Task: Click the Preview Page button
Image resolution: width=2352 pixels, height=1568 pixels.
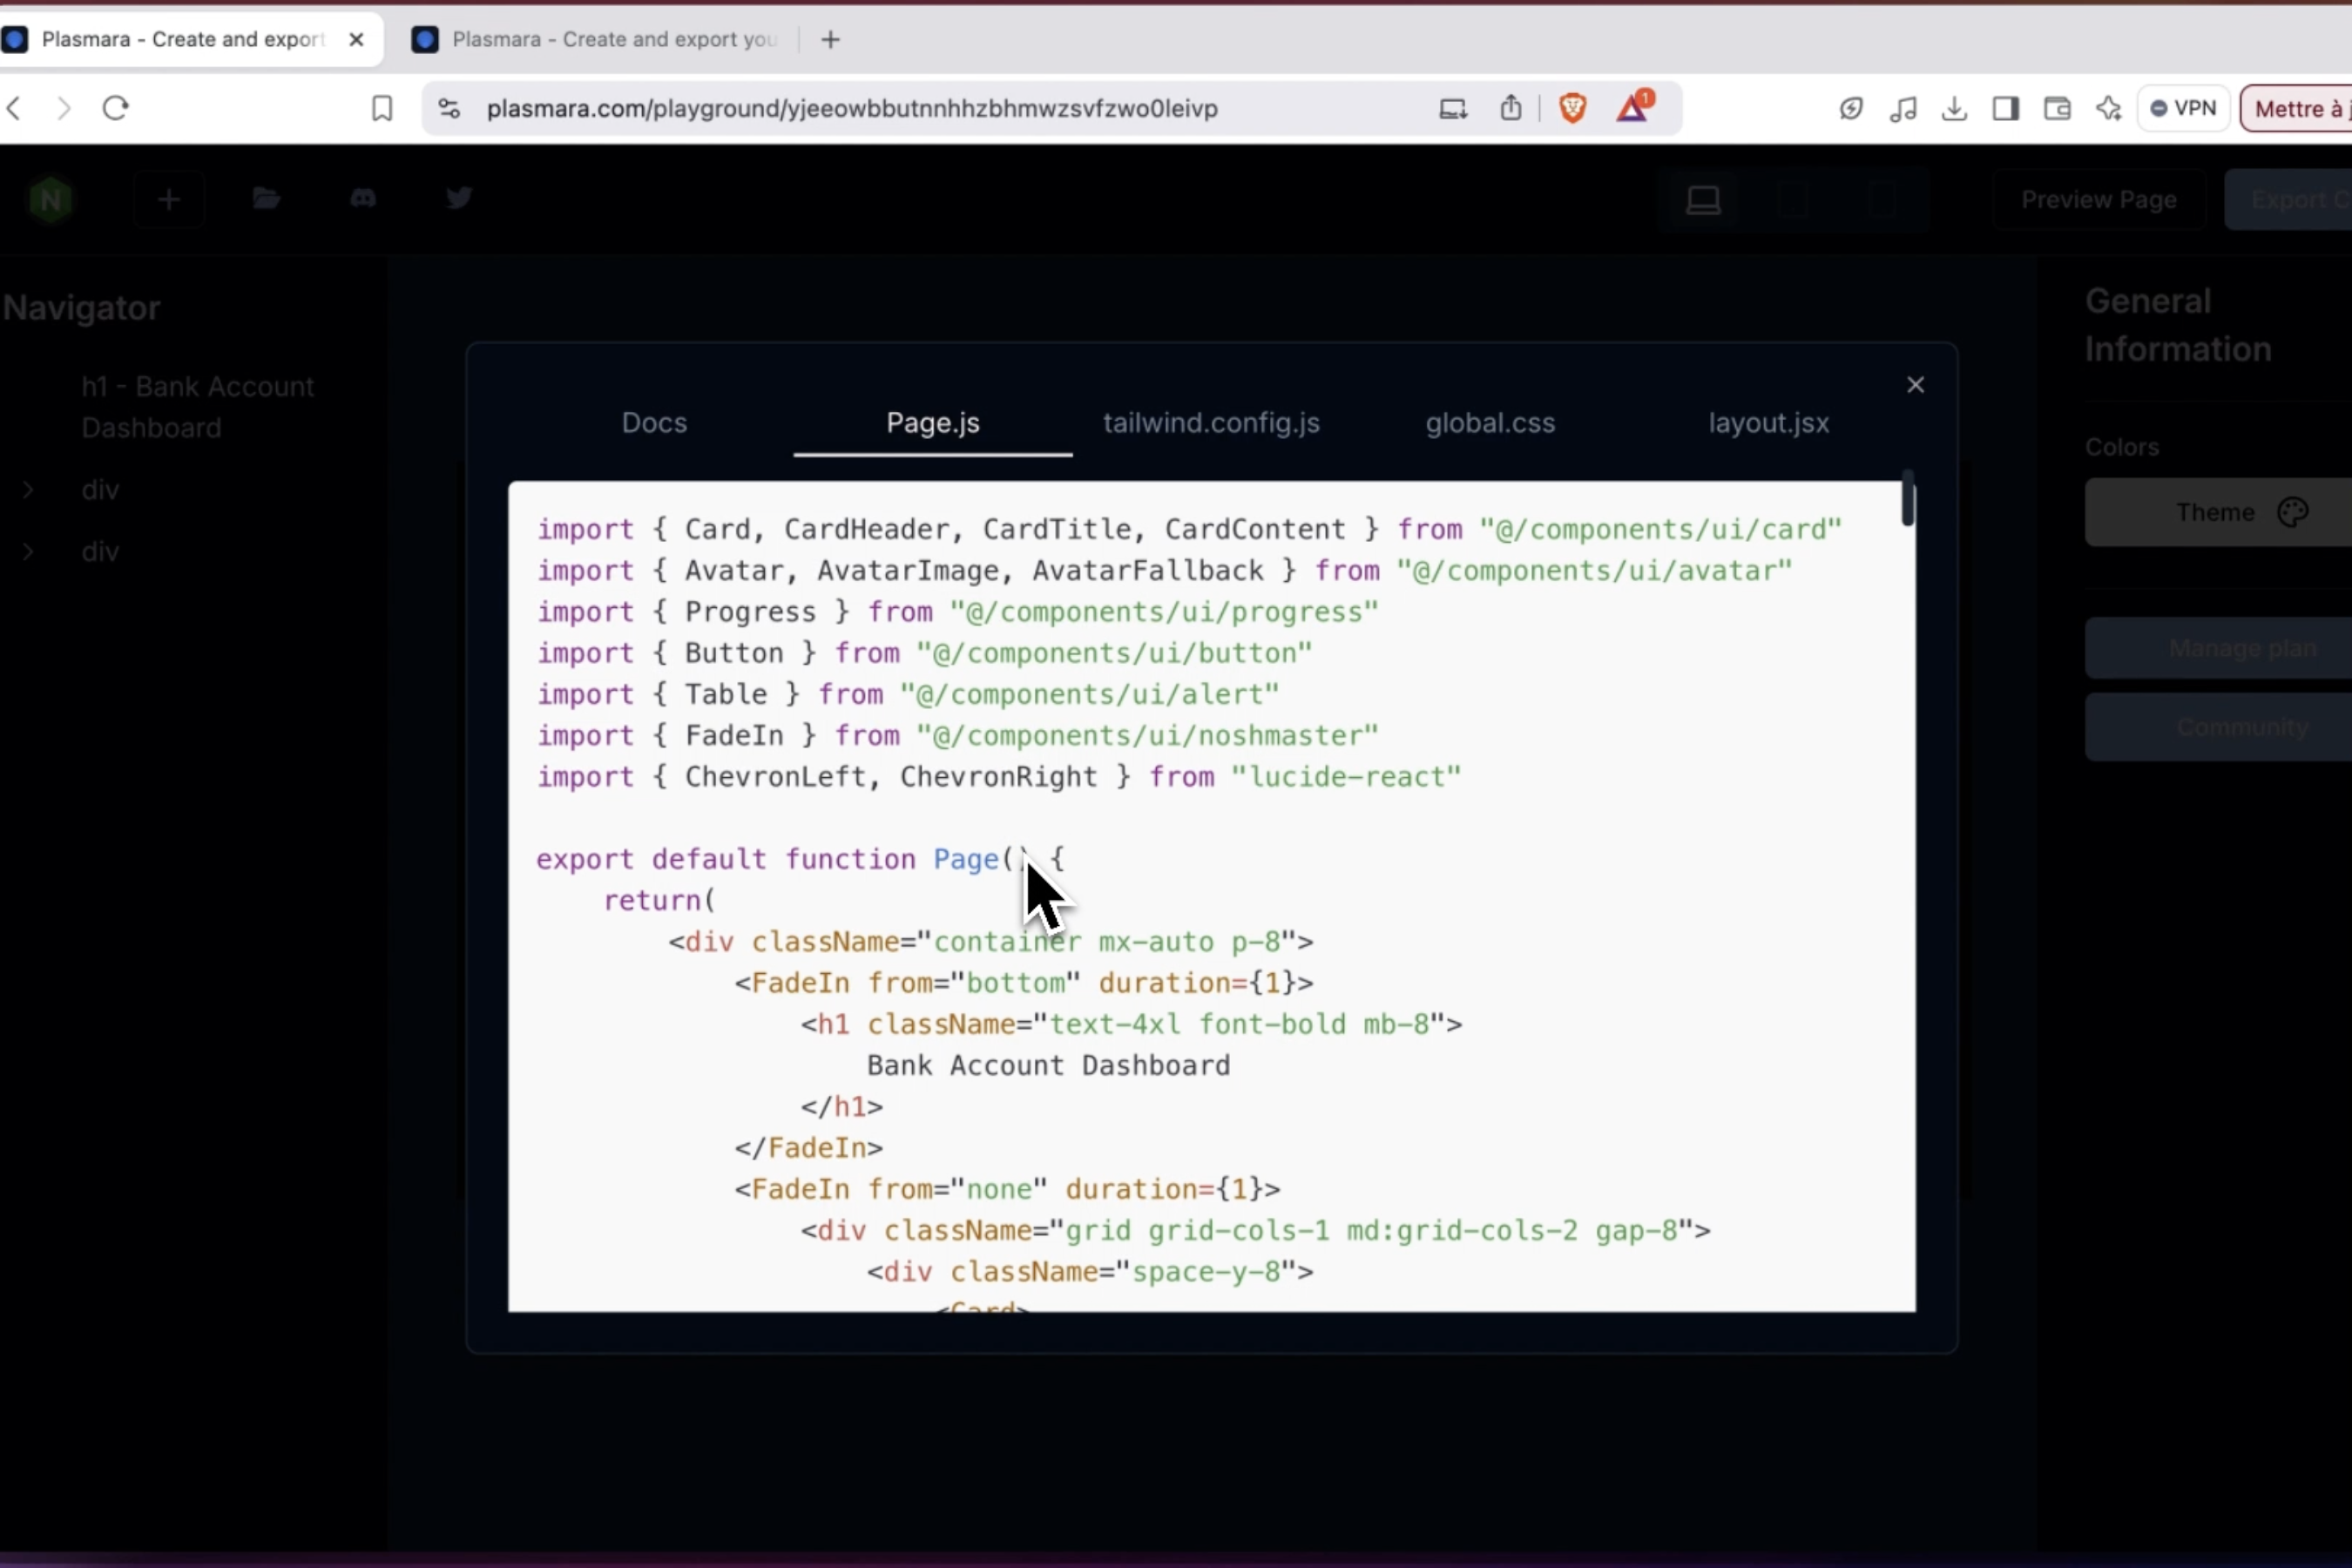Action: point(2099,200)
